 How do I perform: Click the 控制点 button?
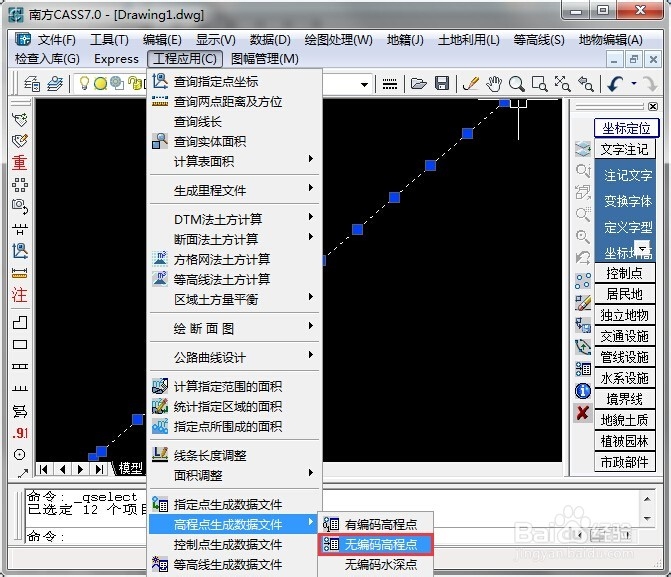click(x=624, y=273)
